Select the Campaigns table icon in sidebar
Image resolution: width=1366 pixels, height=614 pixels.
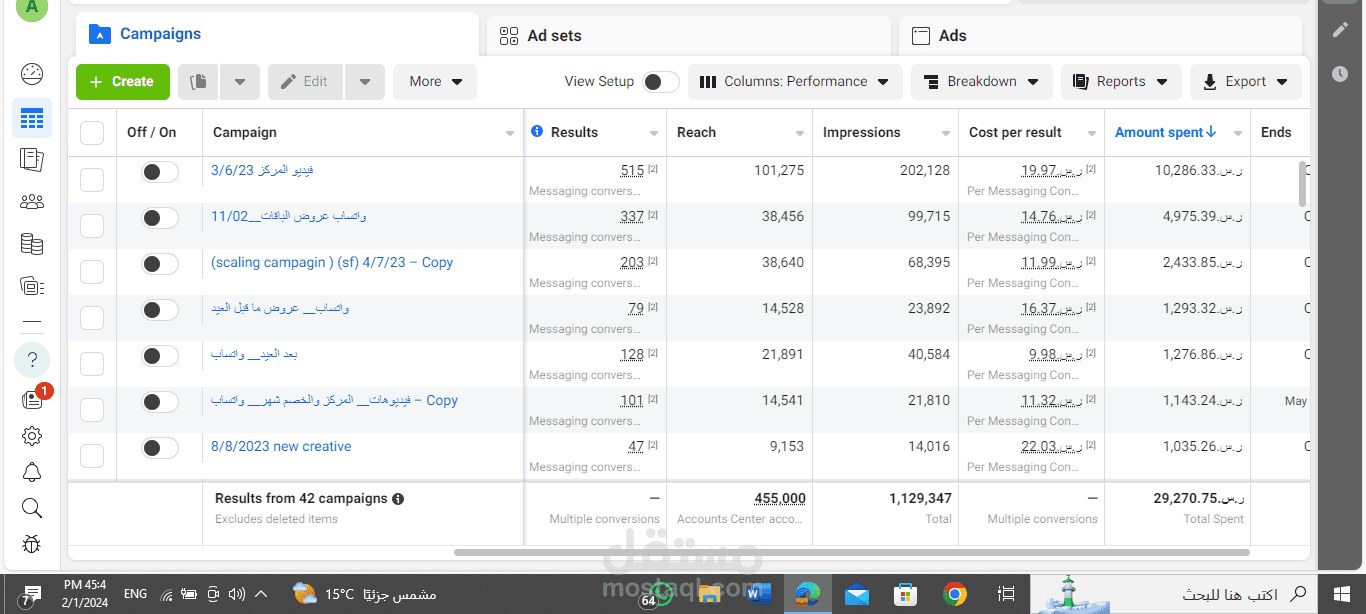click(32, 119)
